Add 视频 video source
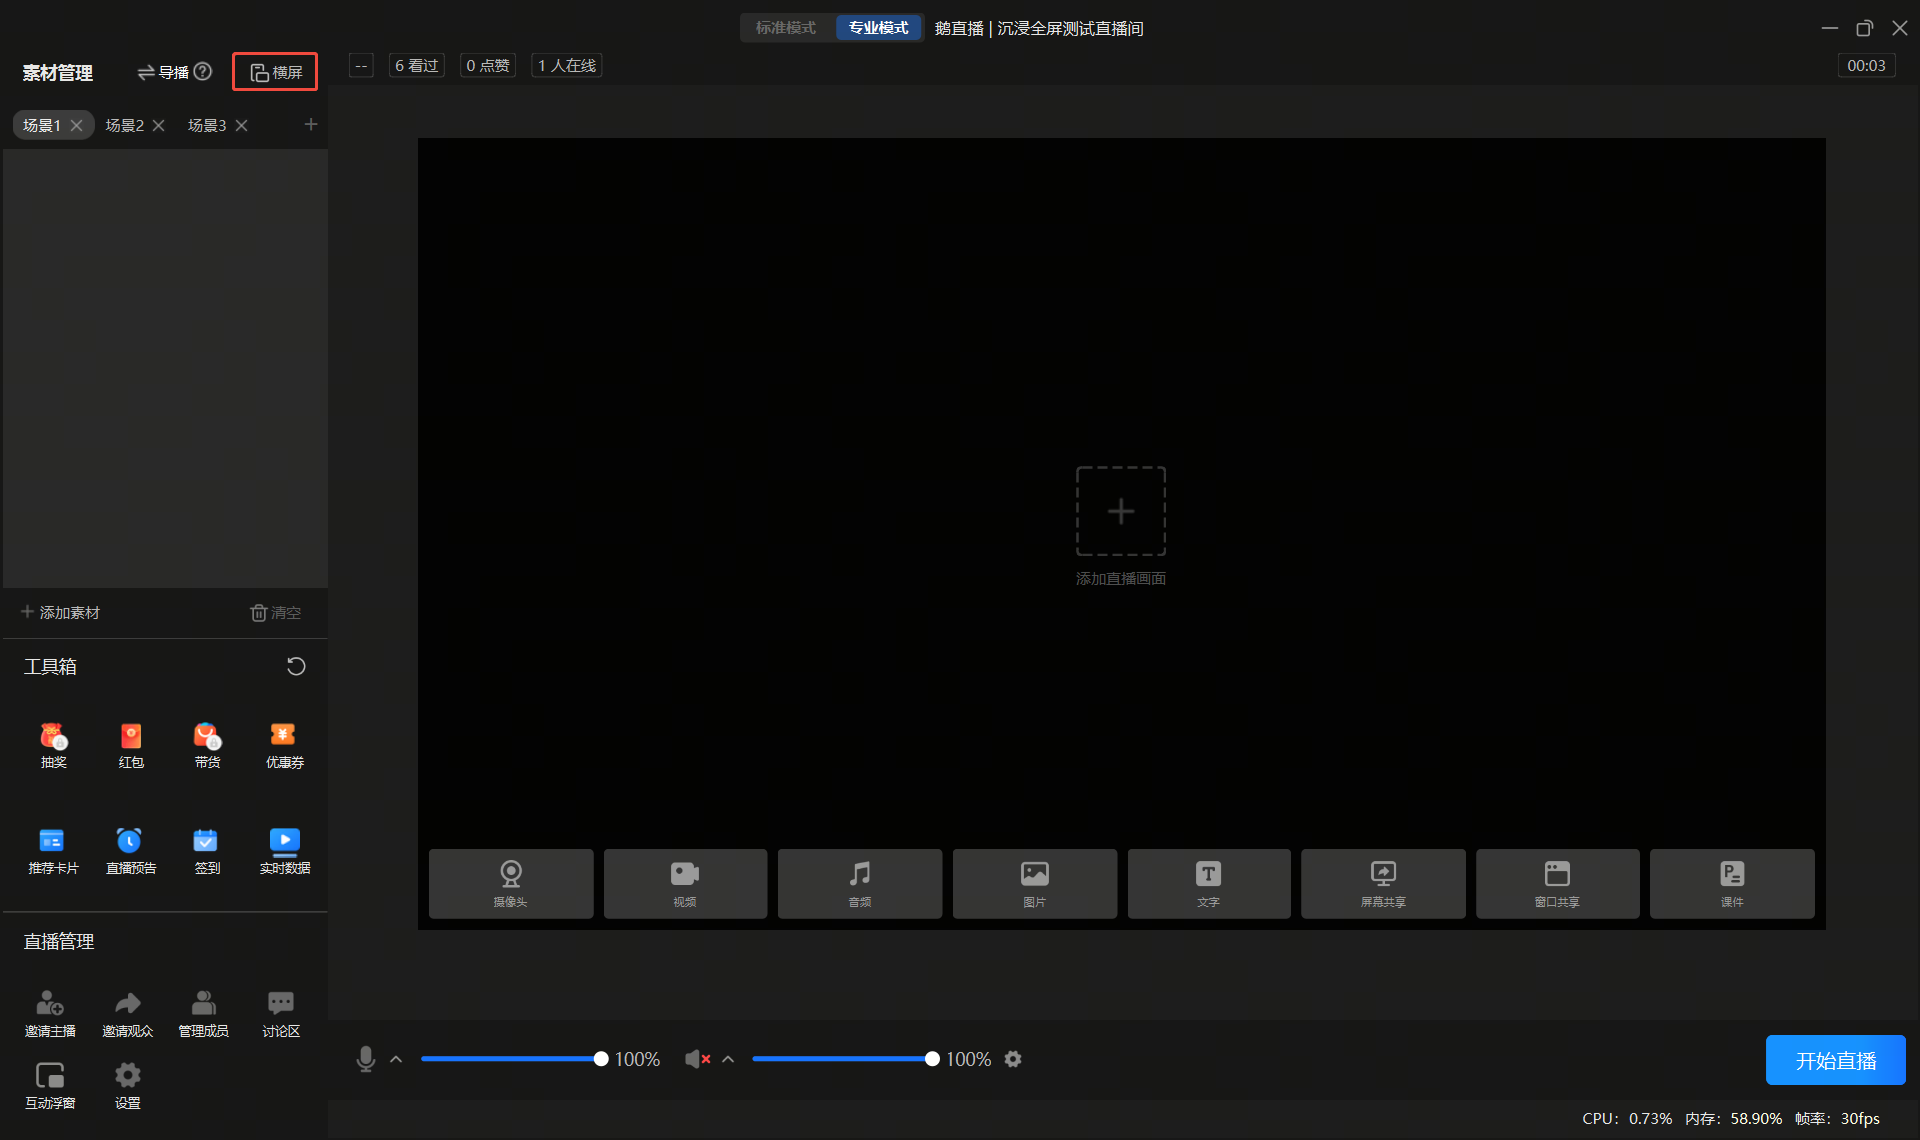1920x1140 pixels. pos(685,884)
